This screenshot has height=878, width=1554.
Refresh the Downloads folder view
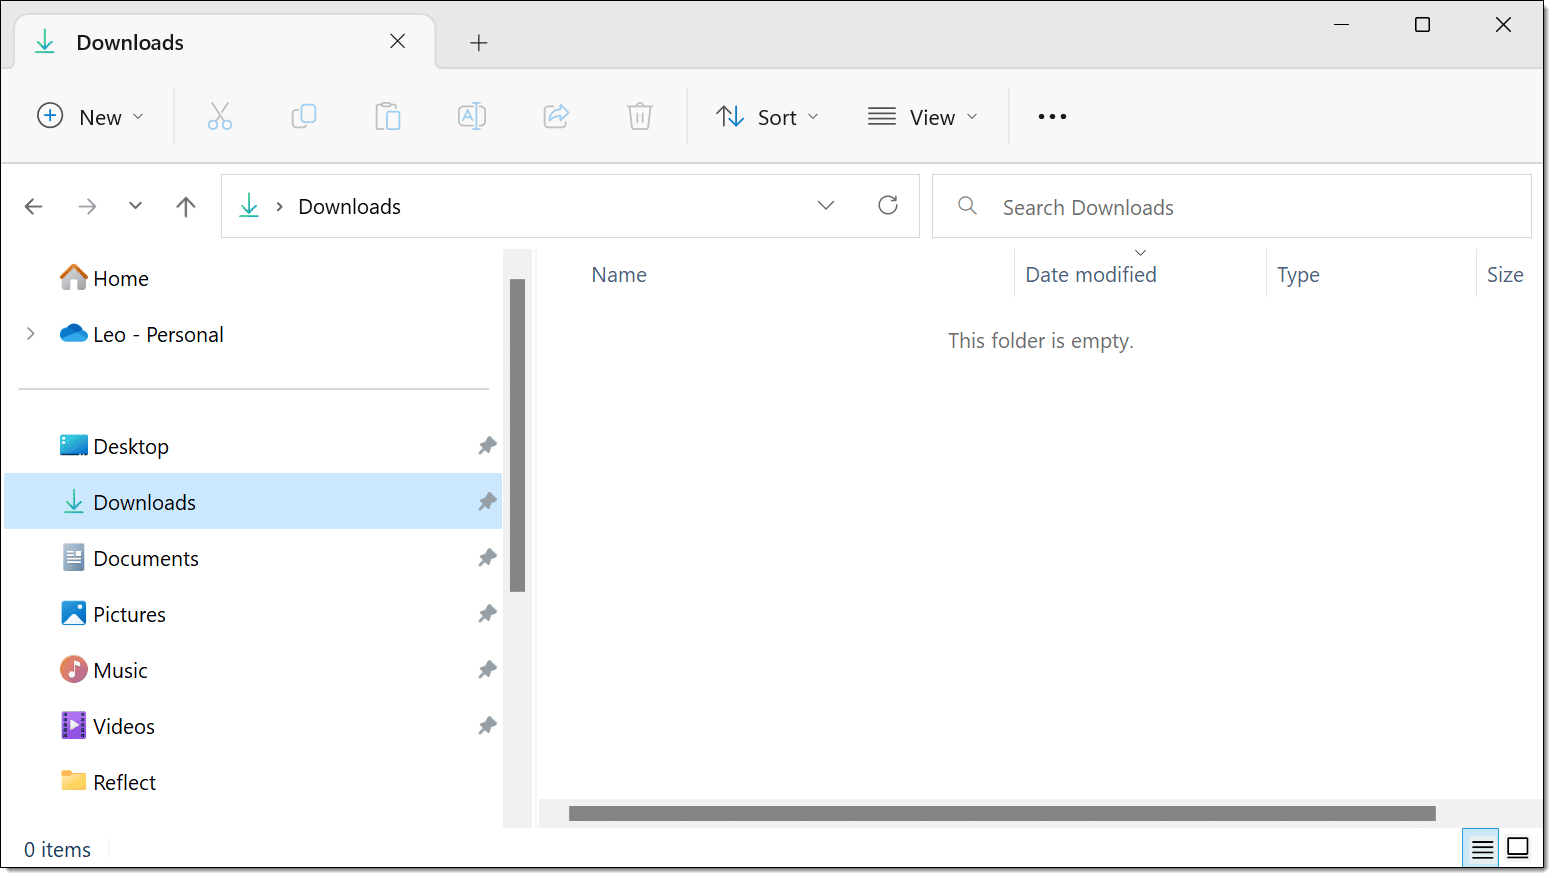[x=888, y=206]
